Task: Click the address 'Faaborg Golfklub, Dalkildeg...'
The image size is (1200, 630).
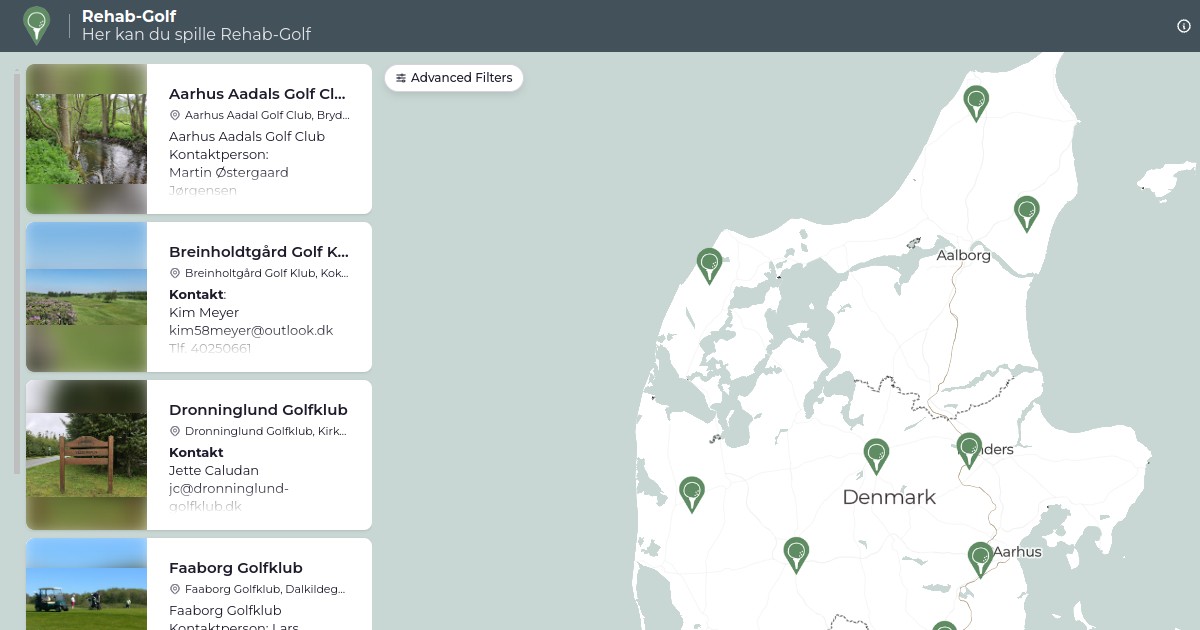Action: [x=265, y=589]
